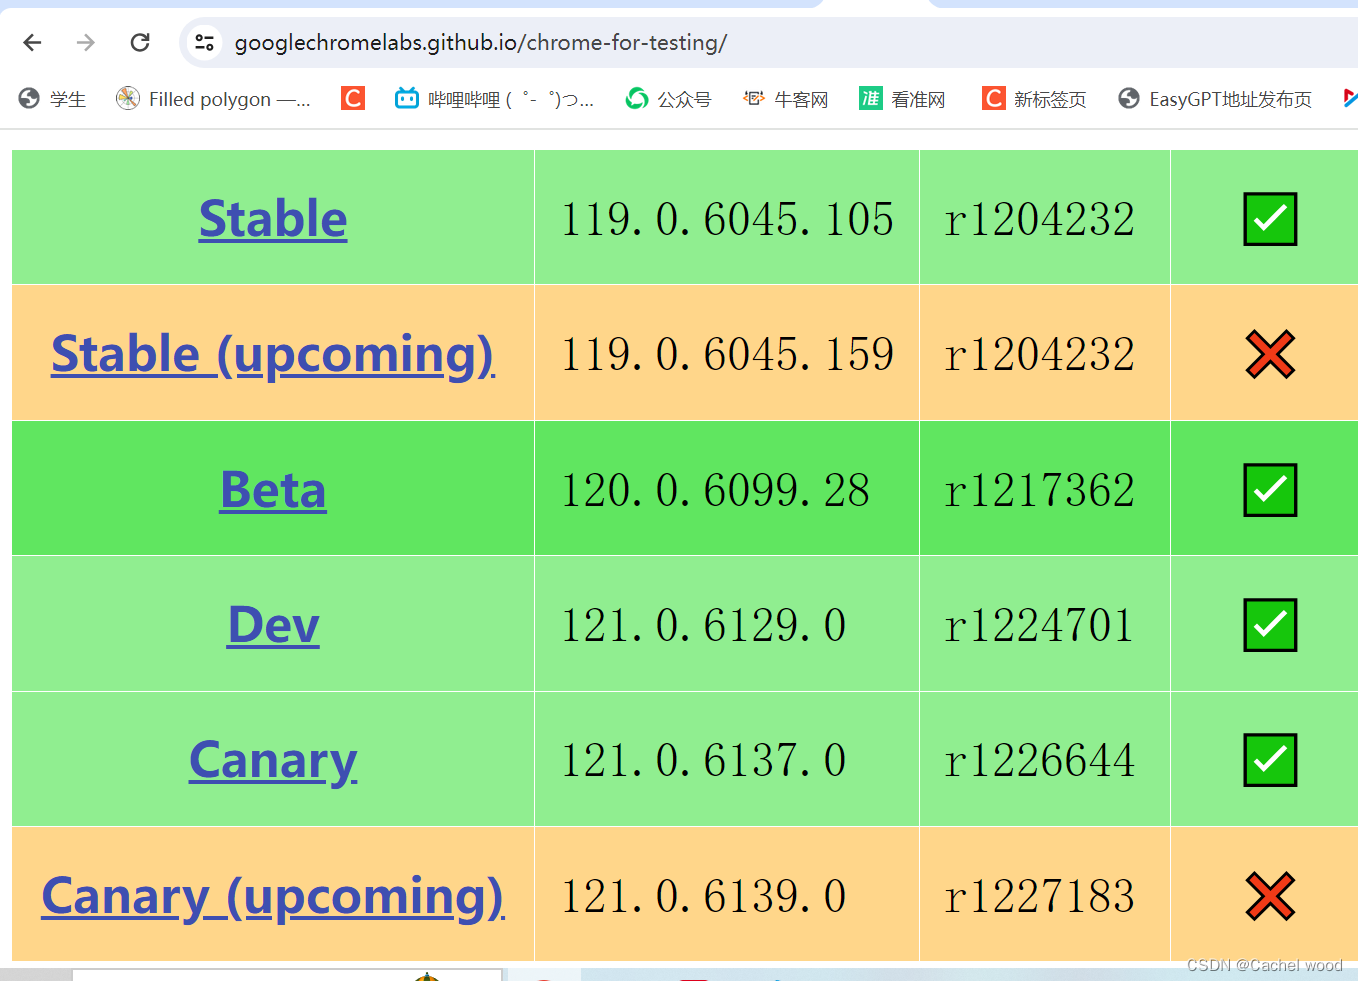The height and width of the screenshot is (981, 1358).
Task: Open the Beta channel link
Action: pos(273,490)
